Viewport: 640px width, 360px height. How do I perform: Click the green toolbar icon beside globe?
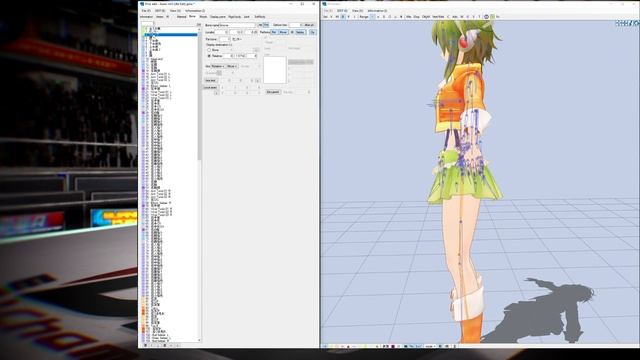coord(492,17)
